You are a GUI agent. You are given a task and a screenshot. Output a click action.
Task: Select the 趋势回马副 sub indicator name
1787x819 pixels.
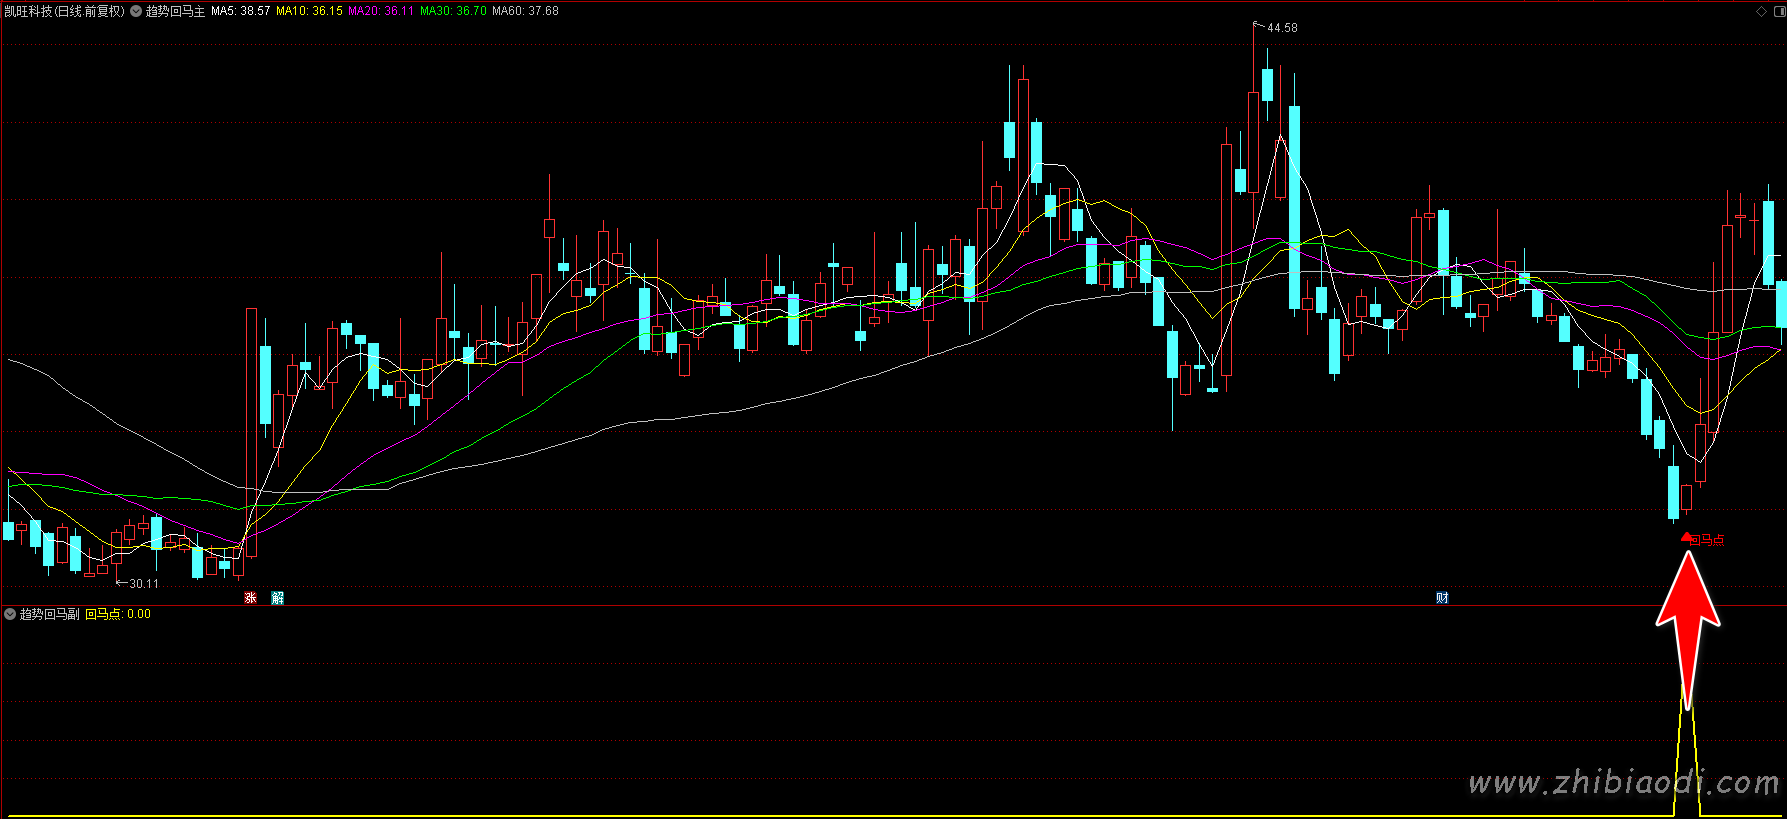click(50, 614)
